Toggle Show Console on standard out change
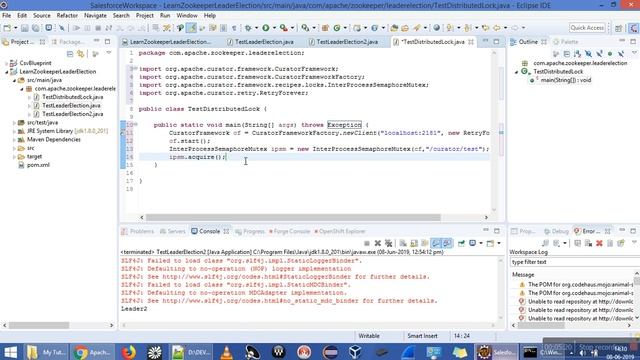640x360 pixels. tap(436, 243)
